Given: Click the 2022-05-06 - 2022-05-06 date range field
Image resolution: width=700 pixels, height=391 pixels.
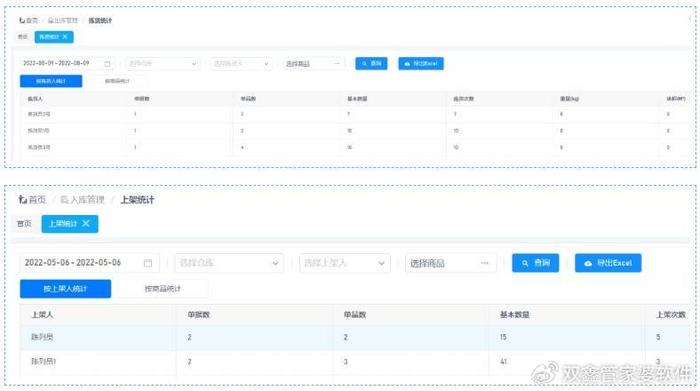Looking at the screenshot, I should pos(89,263).
